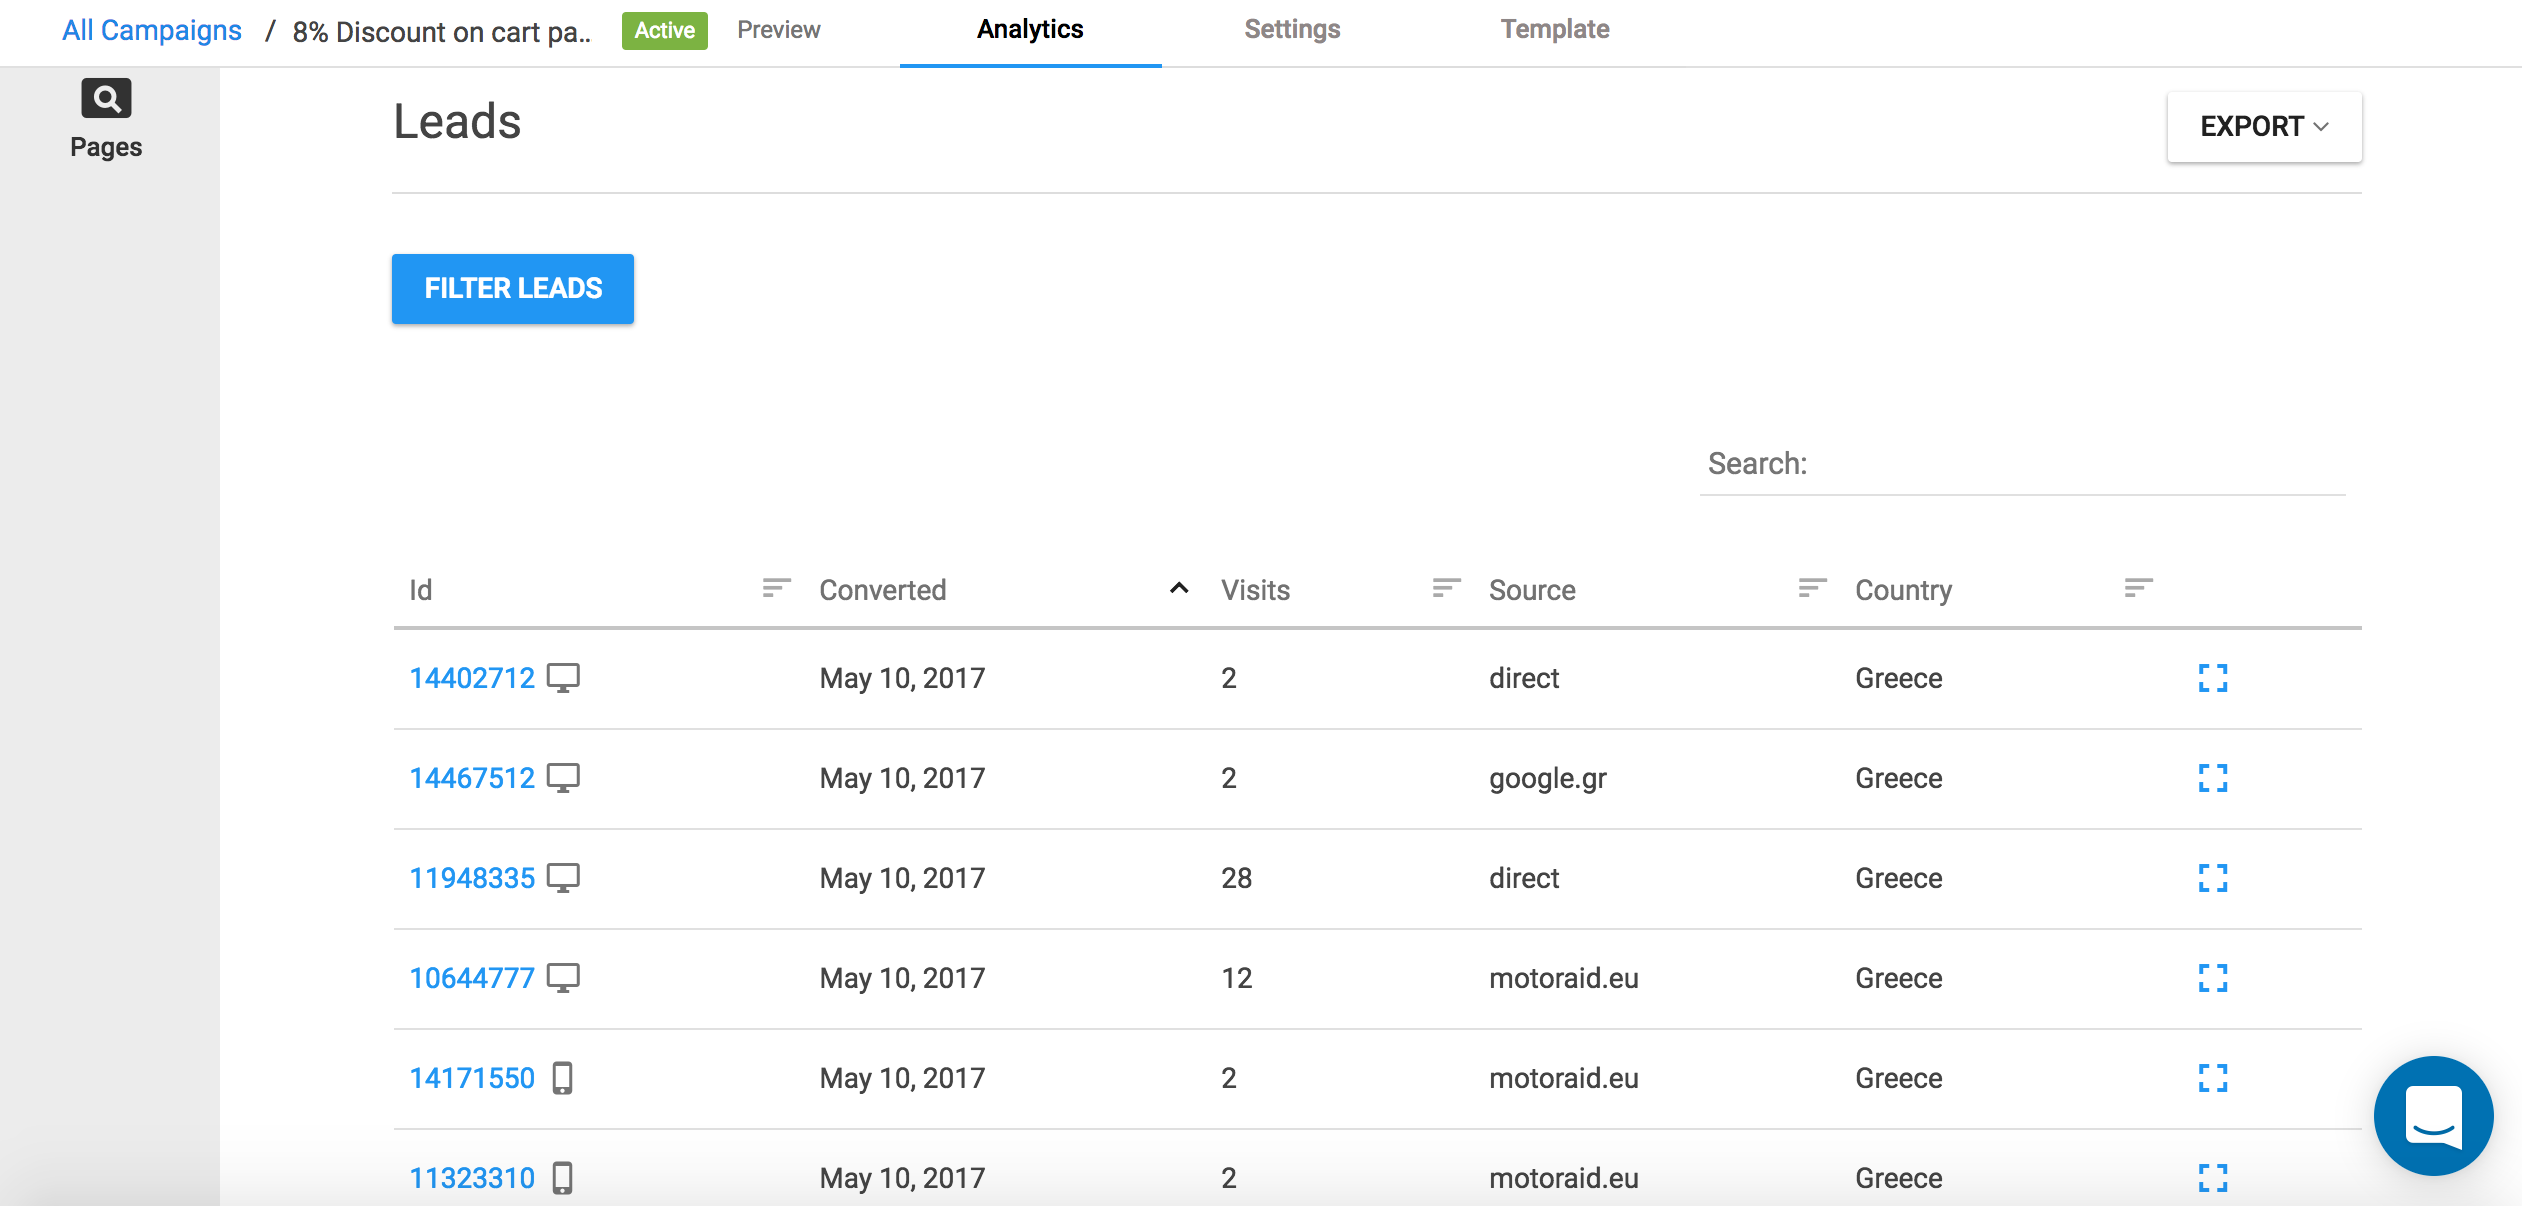Screen dimensions: 2522x1206
Task: Expand details for lead 10644777
Action: (x=2212, y=978)
